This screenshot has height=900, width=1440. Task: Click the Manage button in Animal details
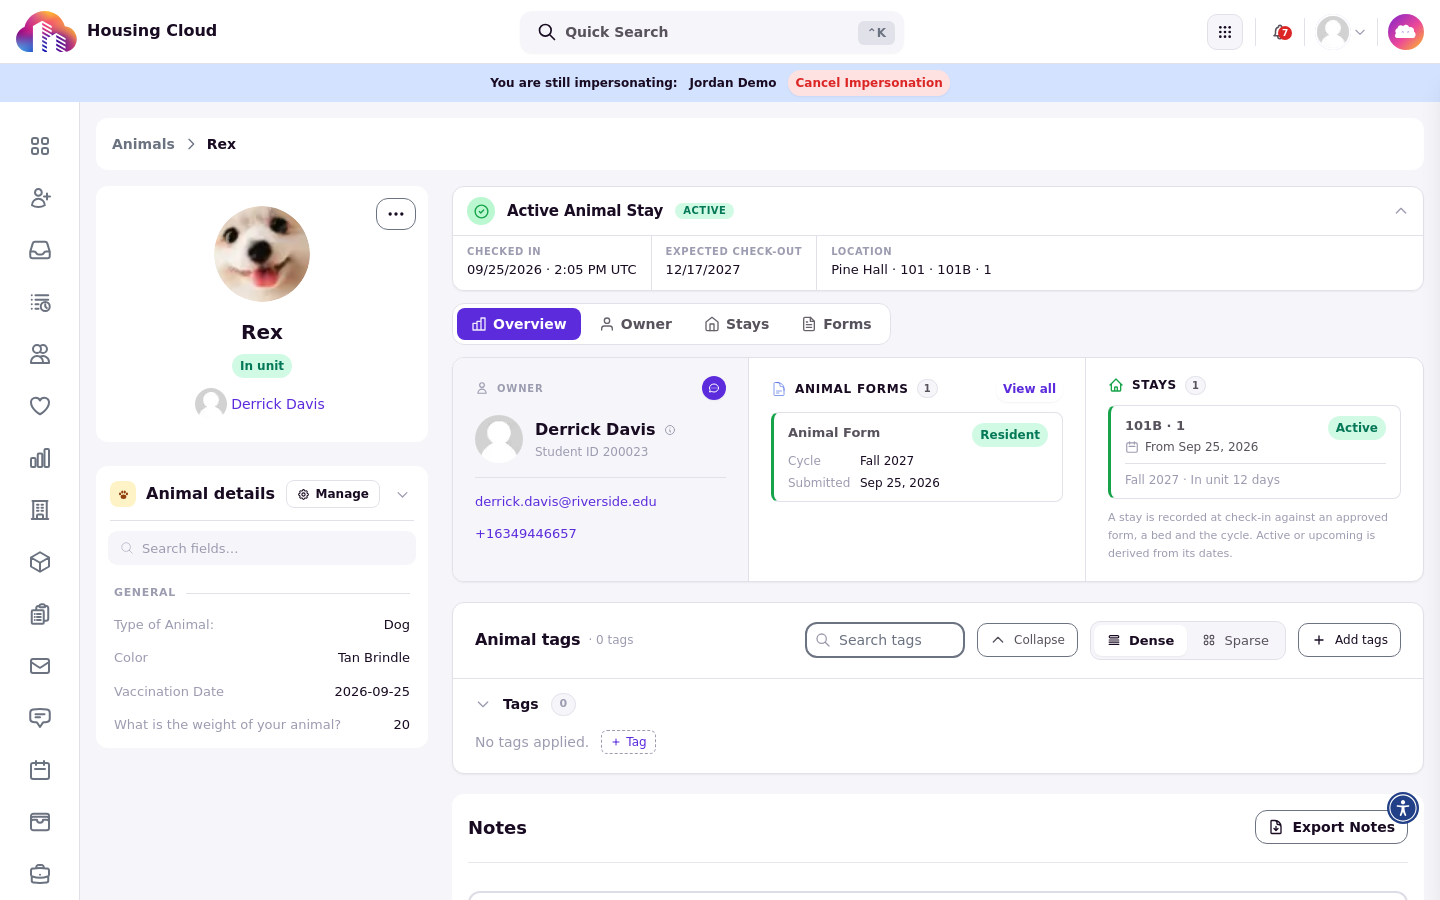[x=333, y=494]
